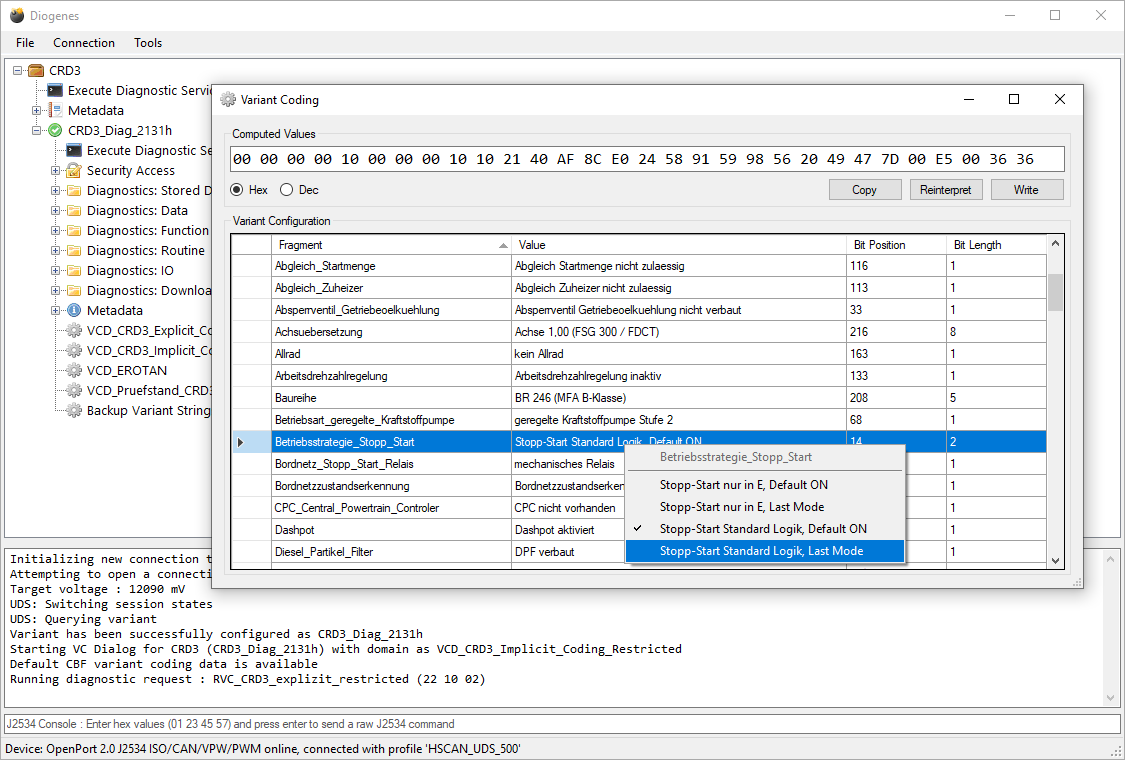Click the J2534 Console input field
Image resolution: width=1125 pixels, height=760 pixels.
point(562,724)
